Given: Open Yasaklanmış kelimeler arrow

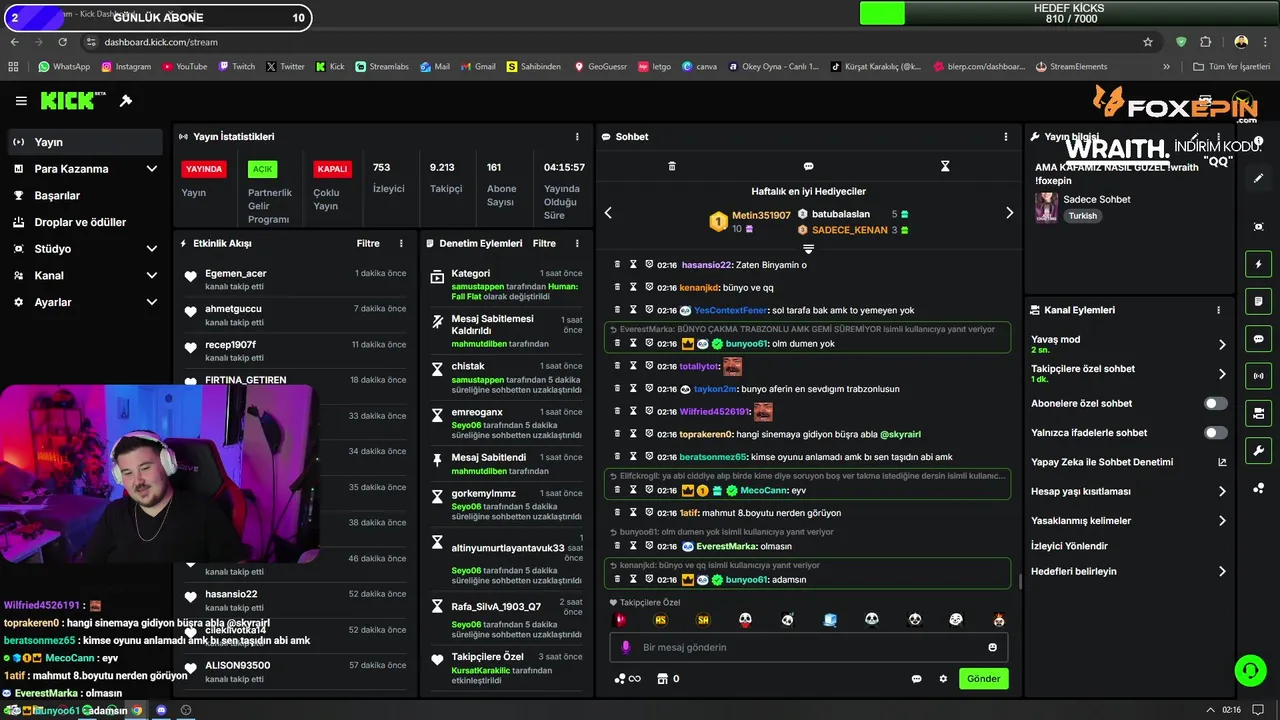Looking at the screenshot, I should (x=1222, y=521).
